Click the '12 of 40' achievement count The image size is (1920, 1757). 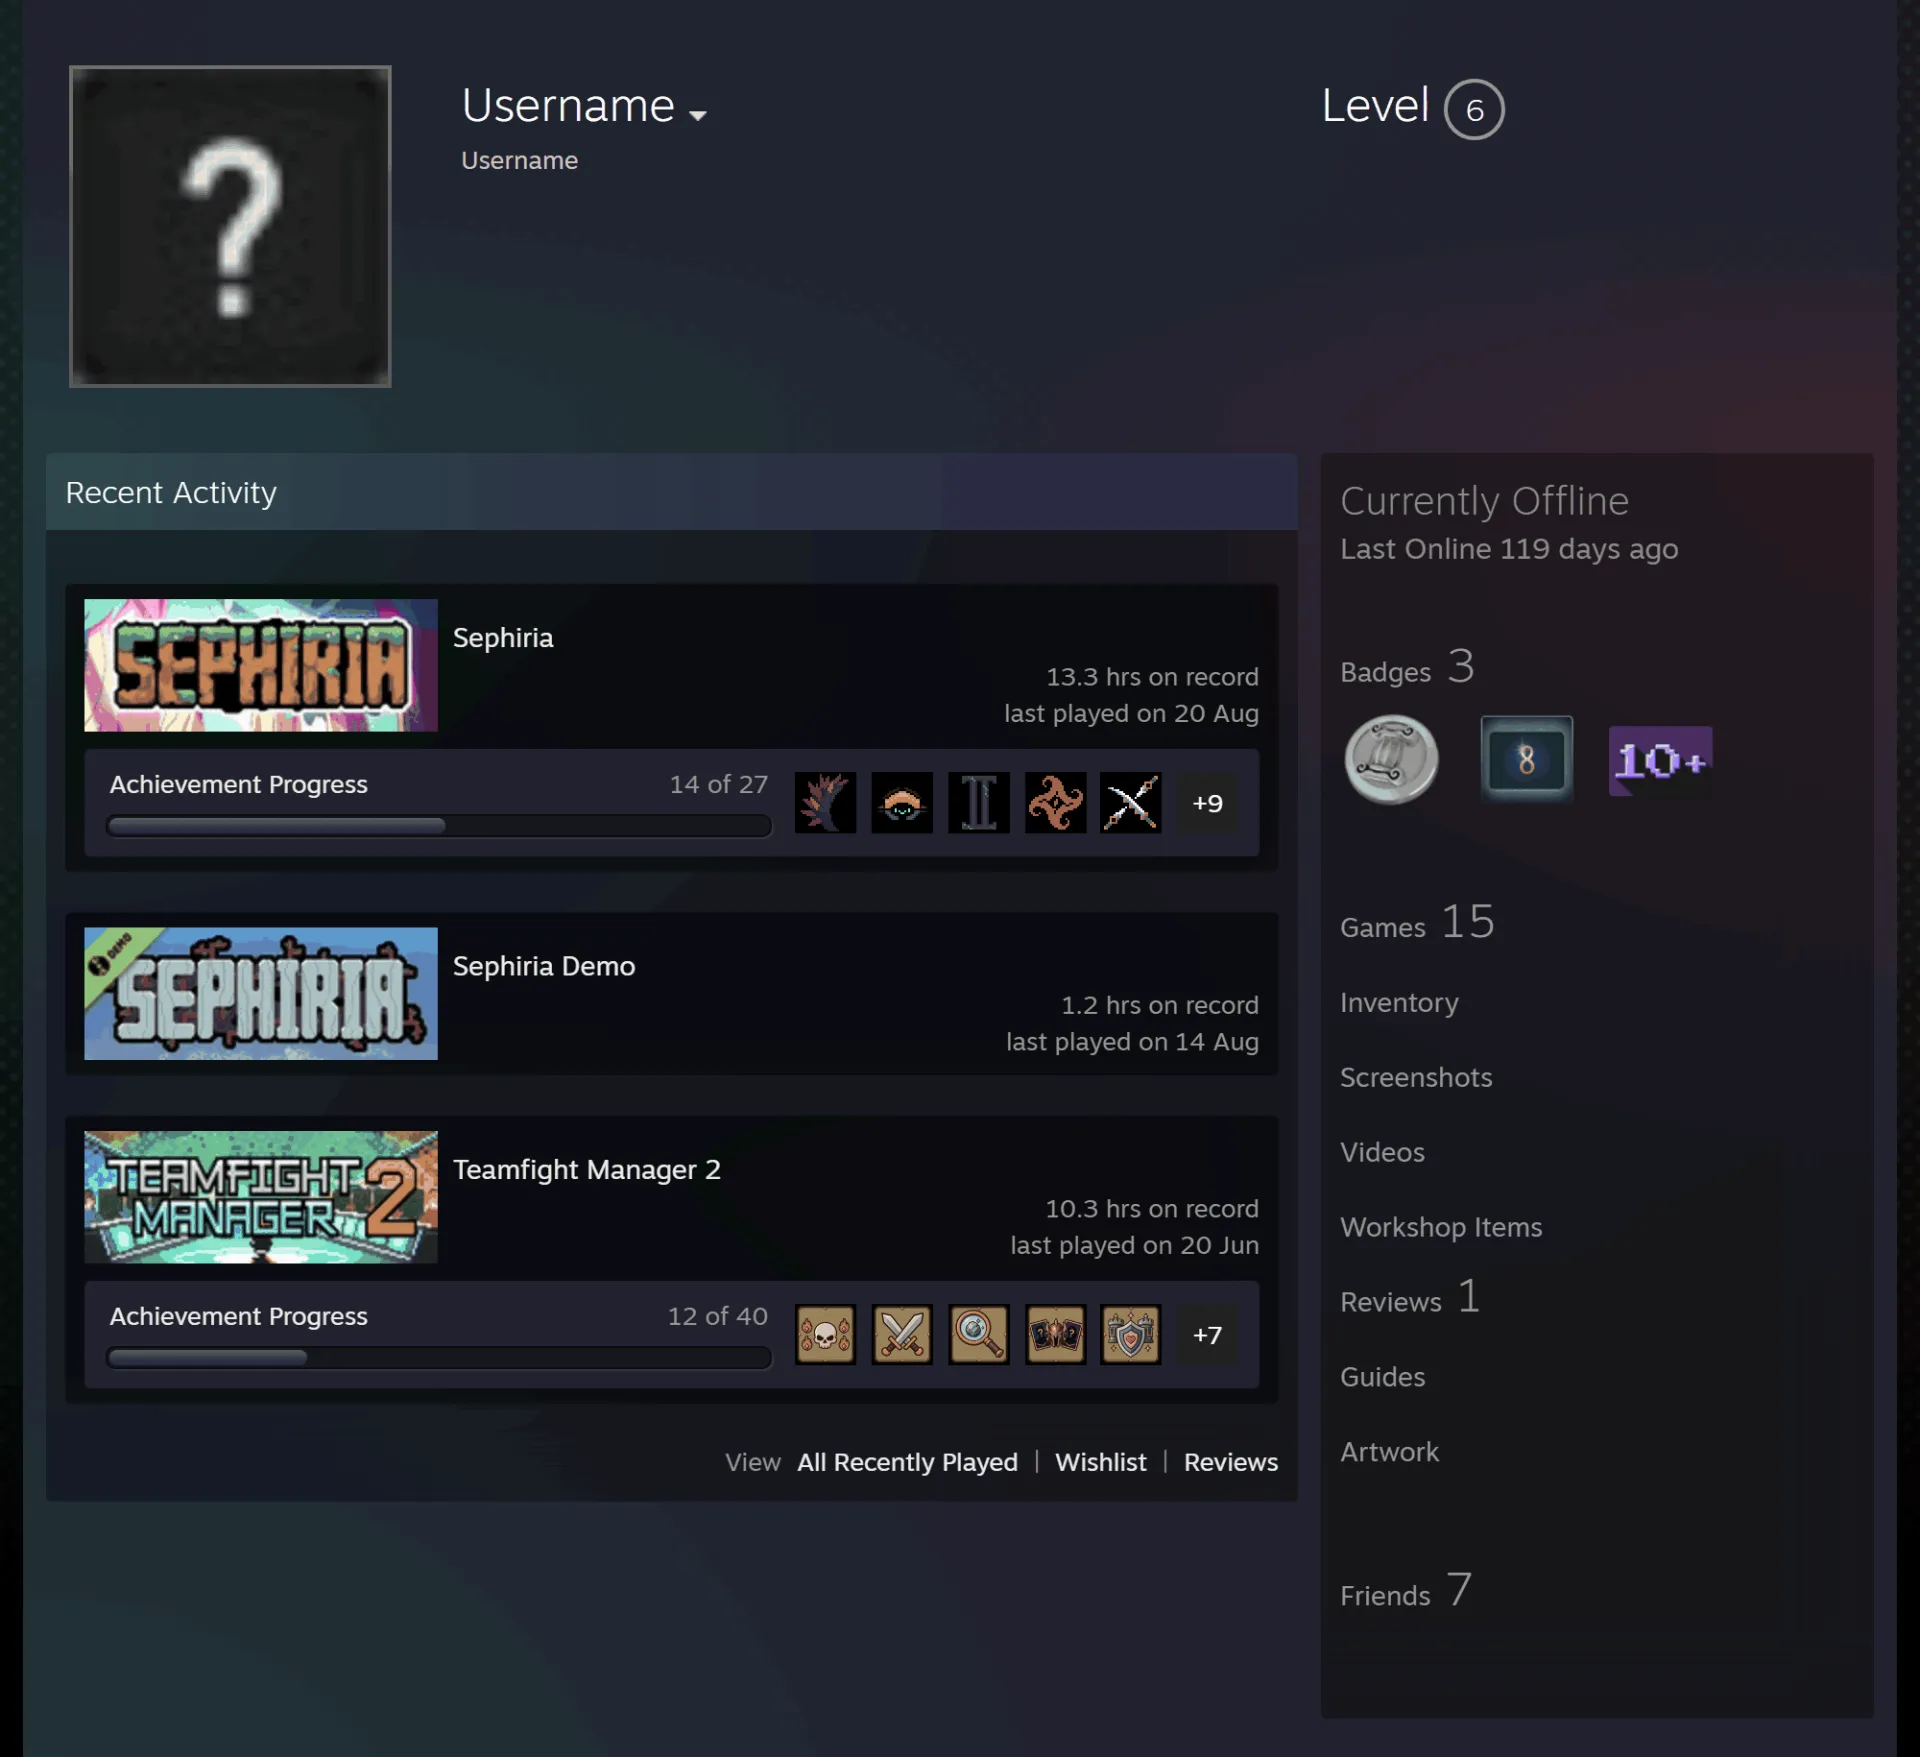(718, 1316)
